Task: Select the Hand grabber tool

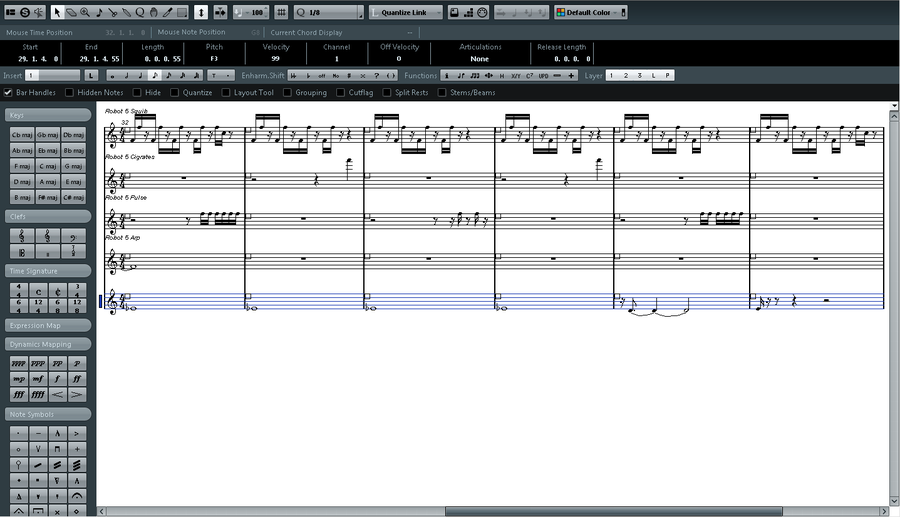Action: [153, 12]
